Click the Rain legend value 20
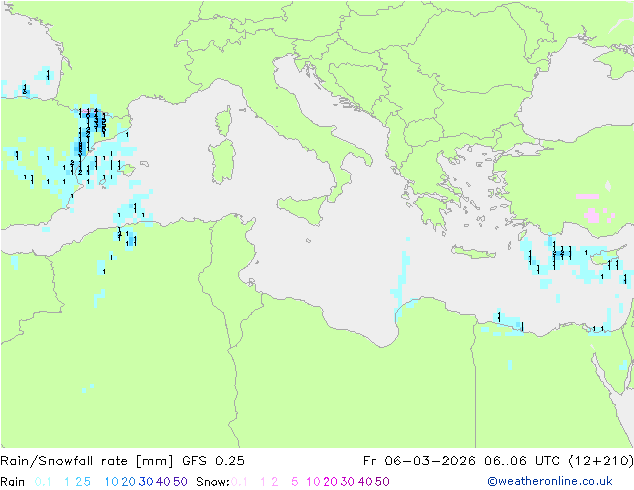The width and height of the screenshot is (634, 490). [129, 482]
